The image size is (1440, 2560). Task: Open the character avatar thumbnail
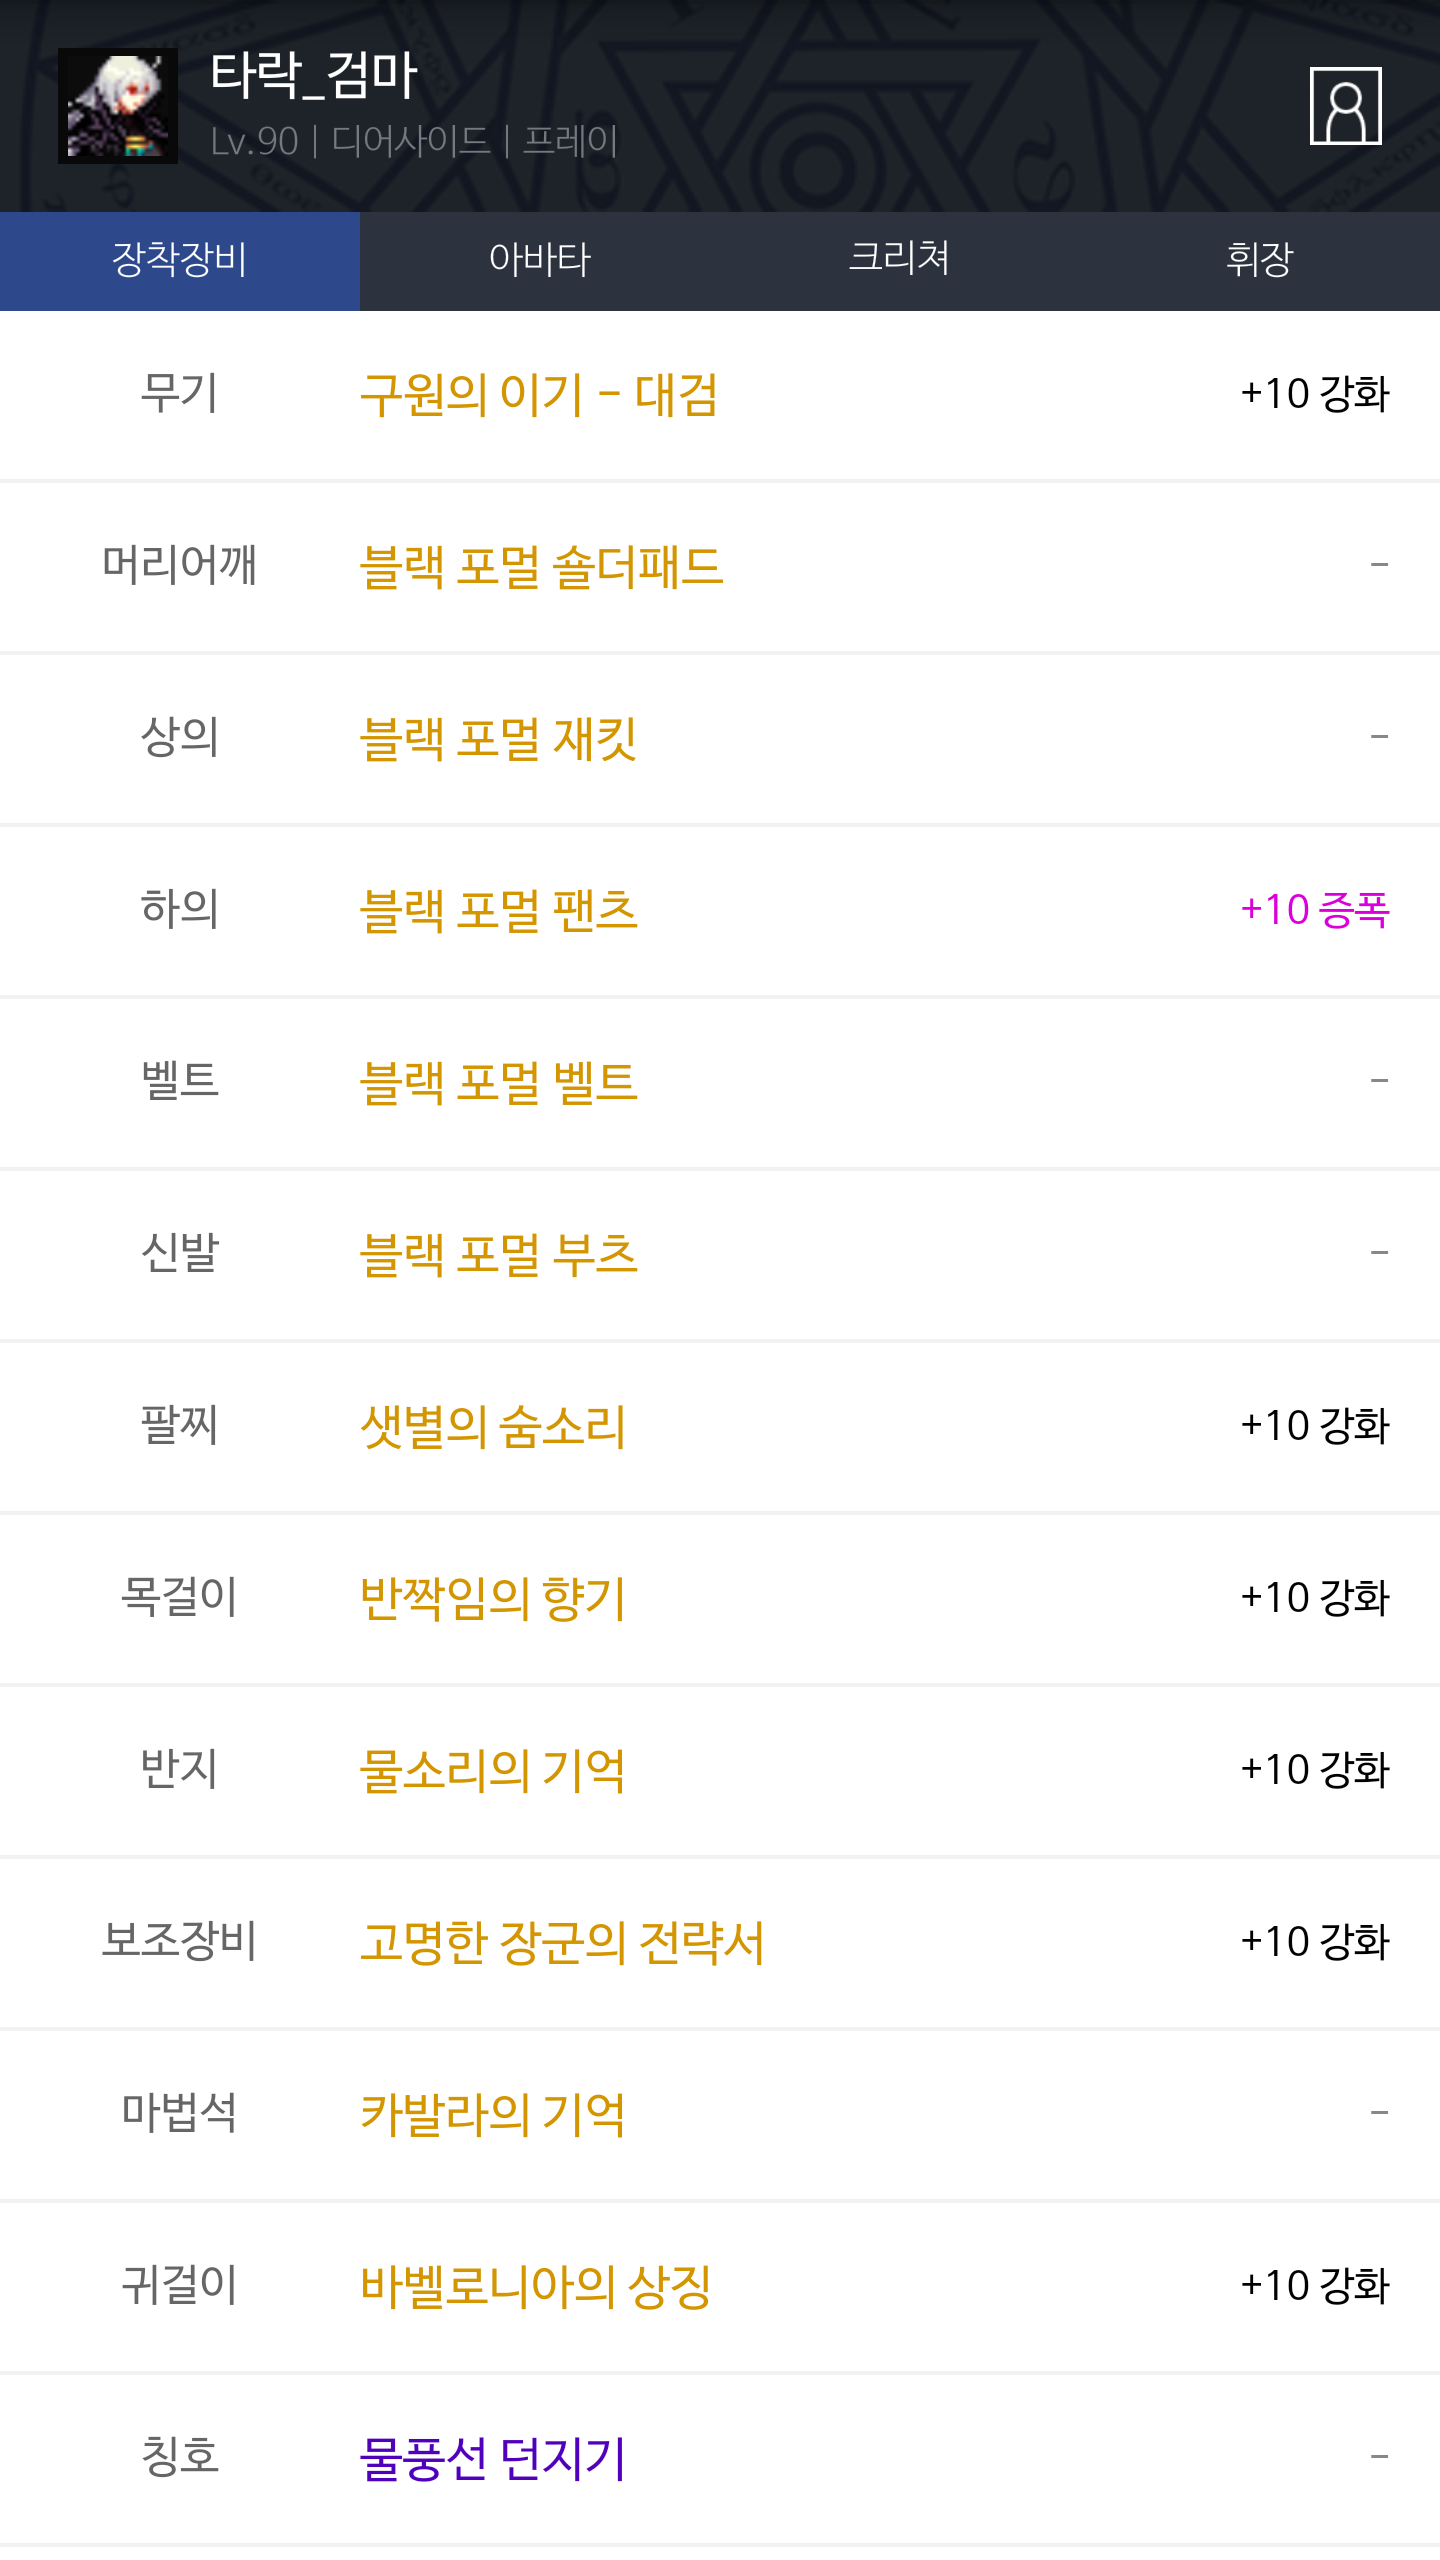(118, 106)
